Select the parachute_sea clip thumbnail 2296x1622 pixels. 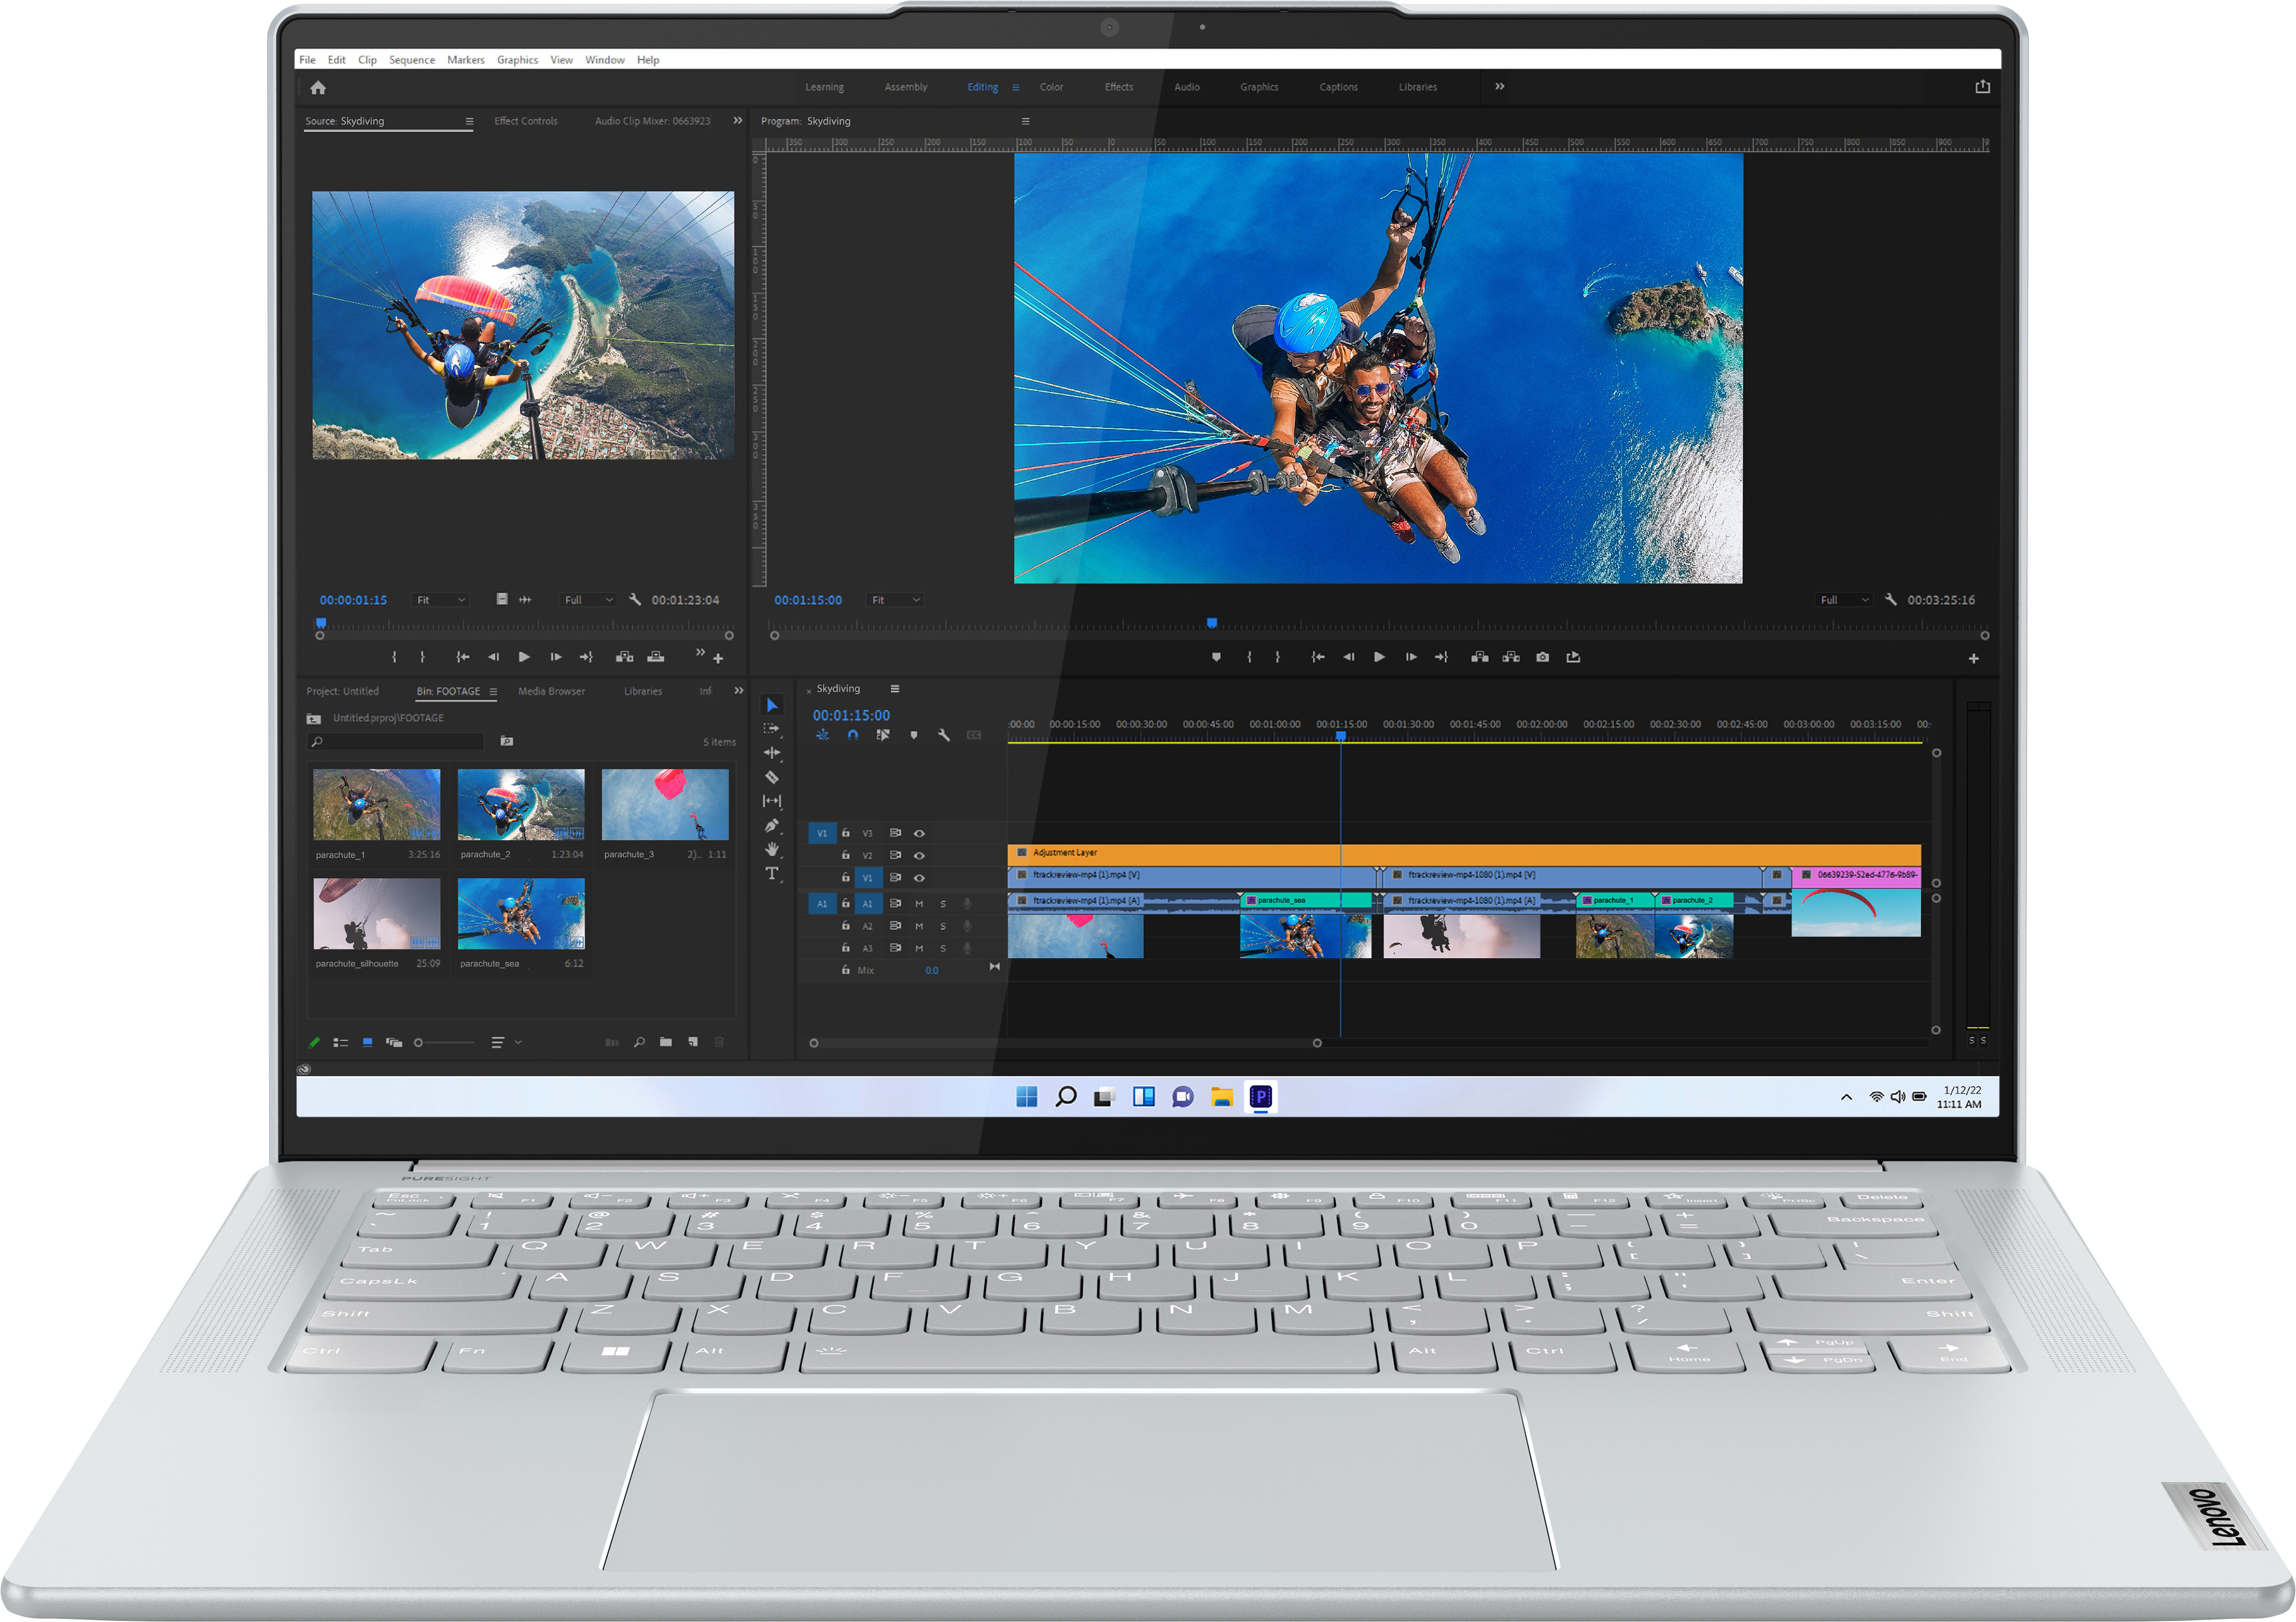521,913
